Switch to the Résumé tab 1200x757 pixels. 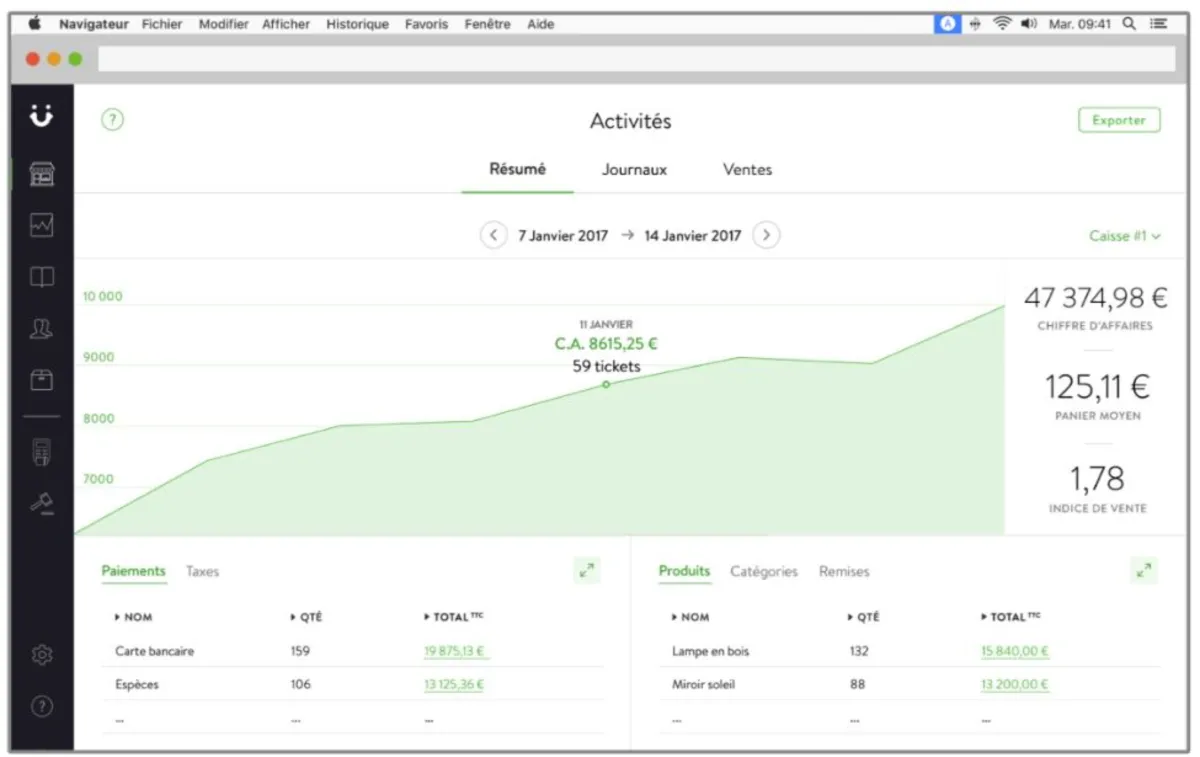coord(518,169)
